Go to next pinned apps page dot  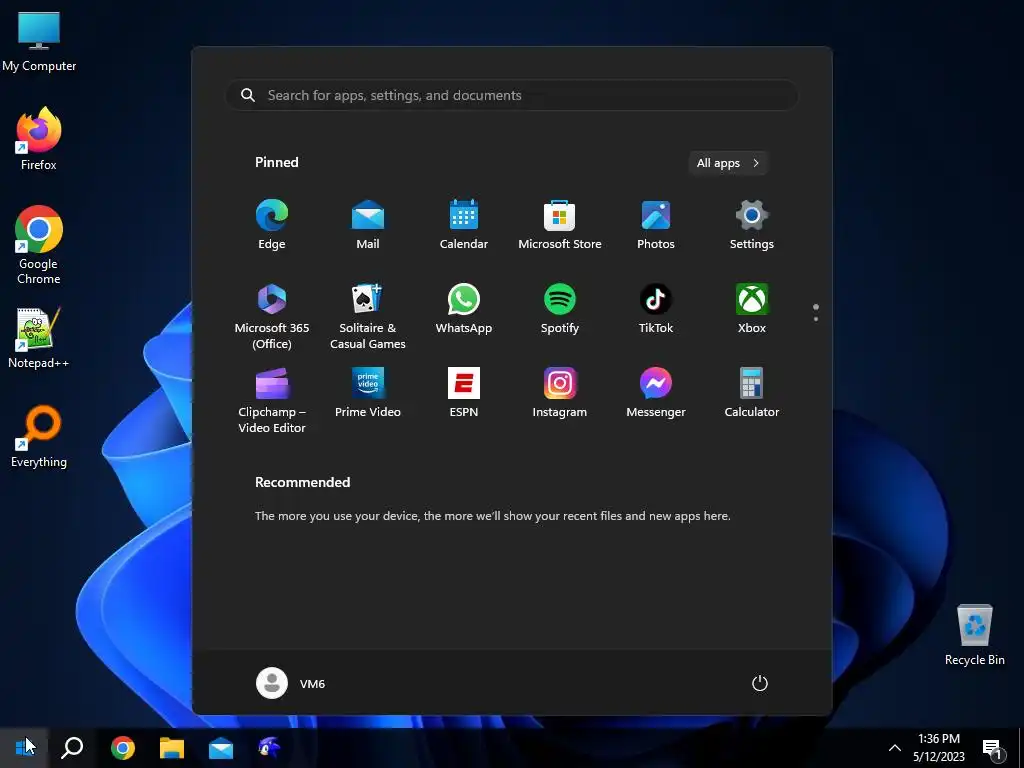pyautogui.click(x=816, y=319)
